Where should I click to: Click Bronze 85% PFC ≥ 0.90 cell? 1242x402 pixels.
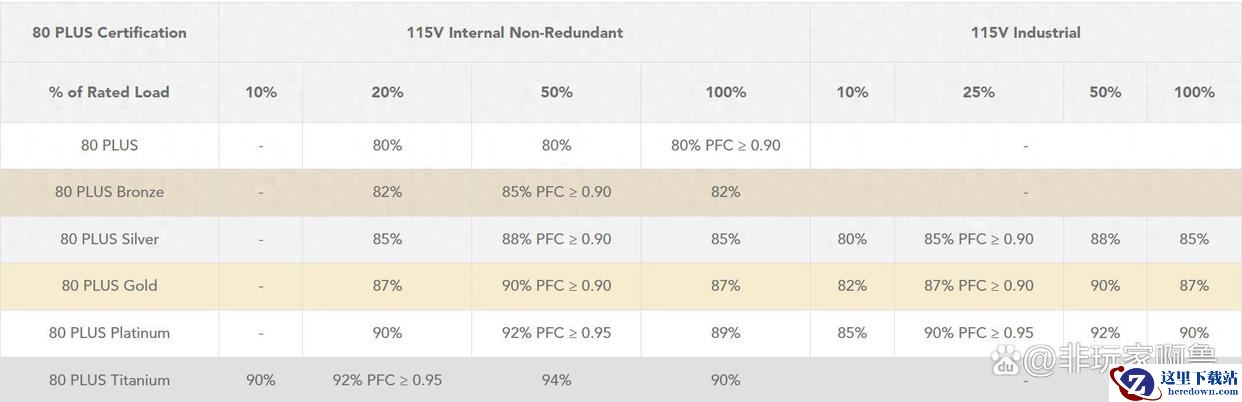click(556, 192)
